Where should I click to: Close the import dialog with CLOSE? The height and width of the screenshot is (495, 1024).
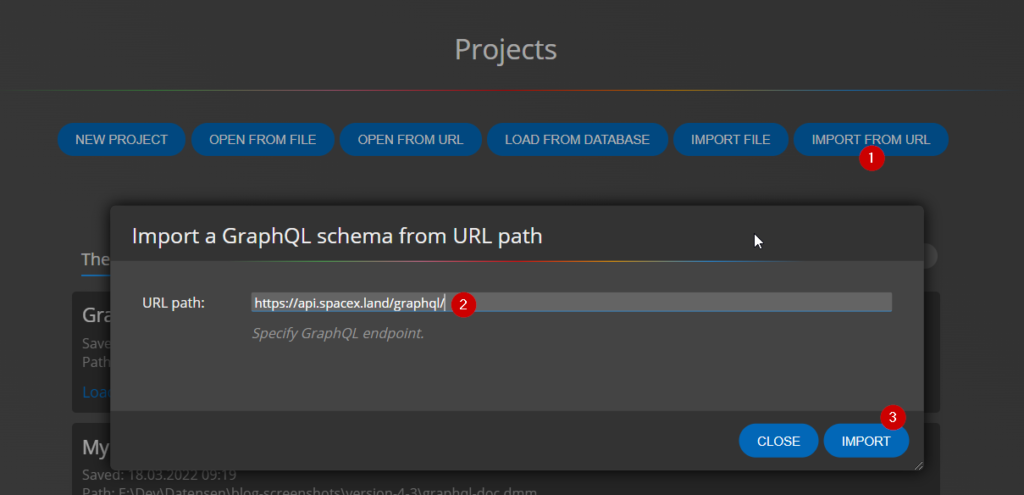pos(778,441)
